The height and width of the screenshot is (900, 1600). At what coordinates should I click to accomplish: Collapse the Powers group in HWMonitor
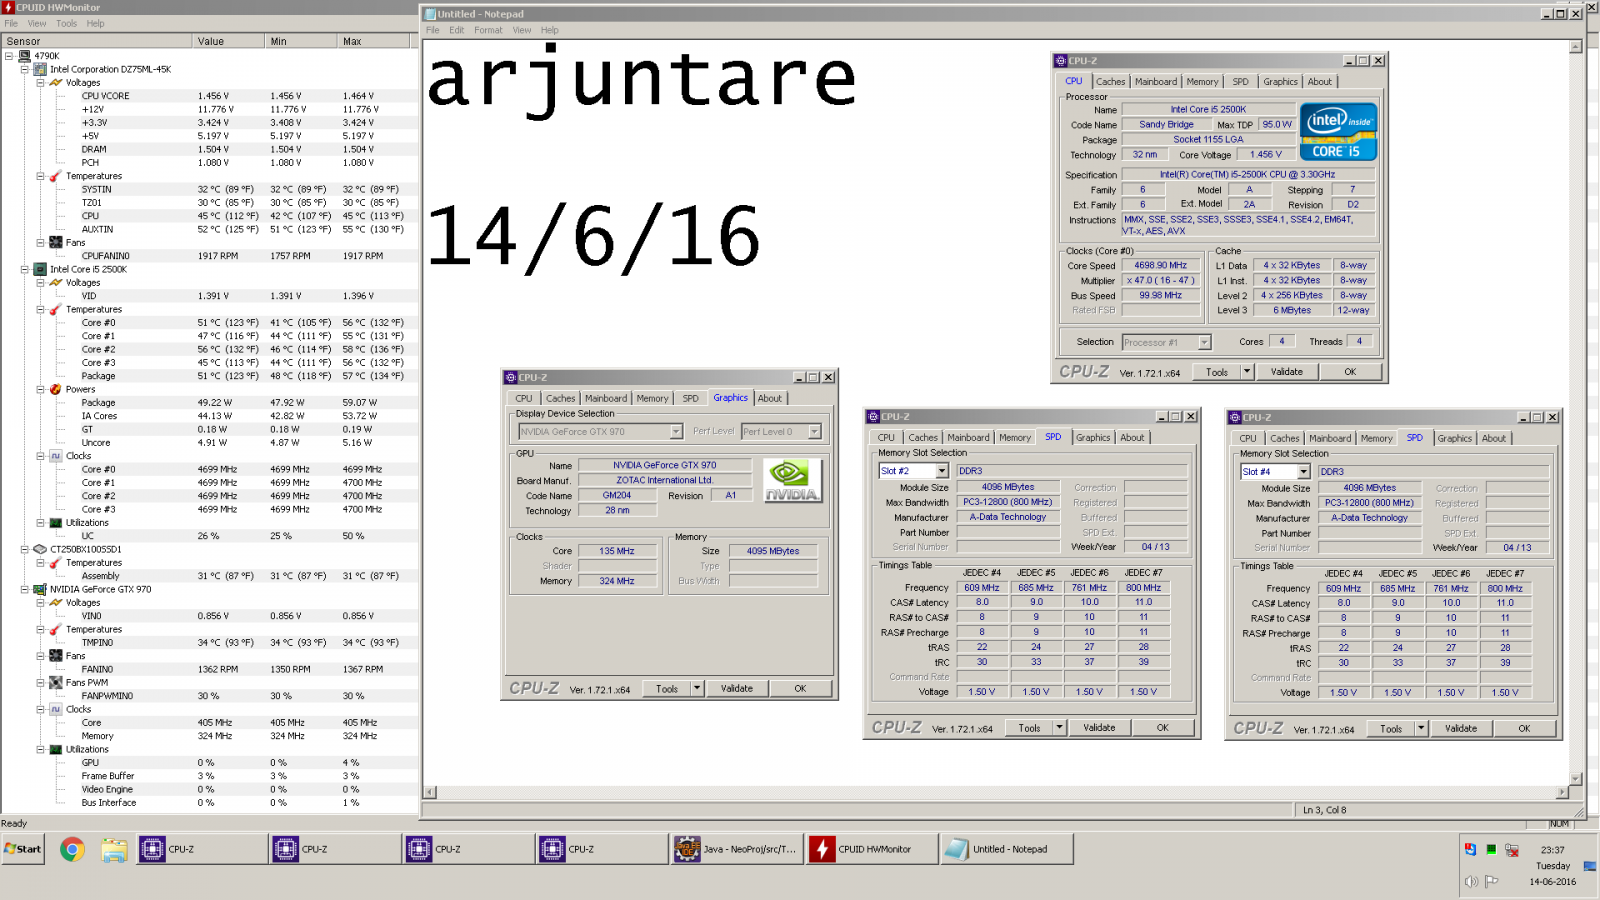[41, 389]
